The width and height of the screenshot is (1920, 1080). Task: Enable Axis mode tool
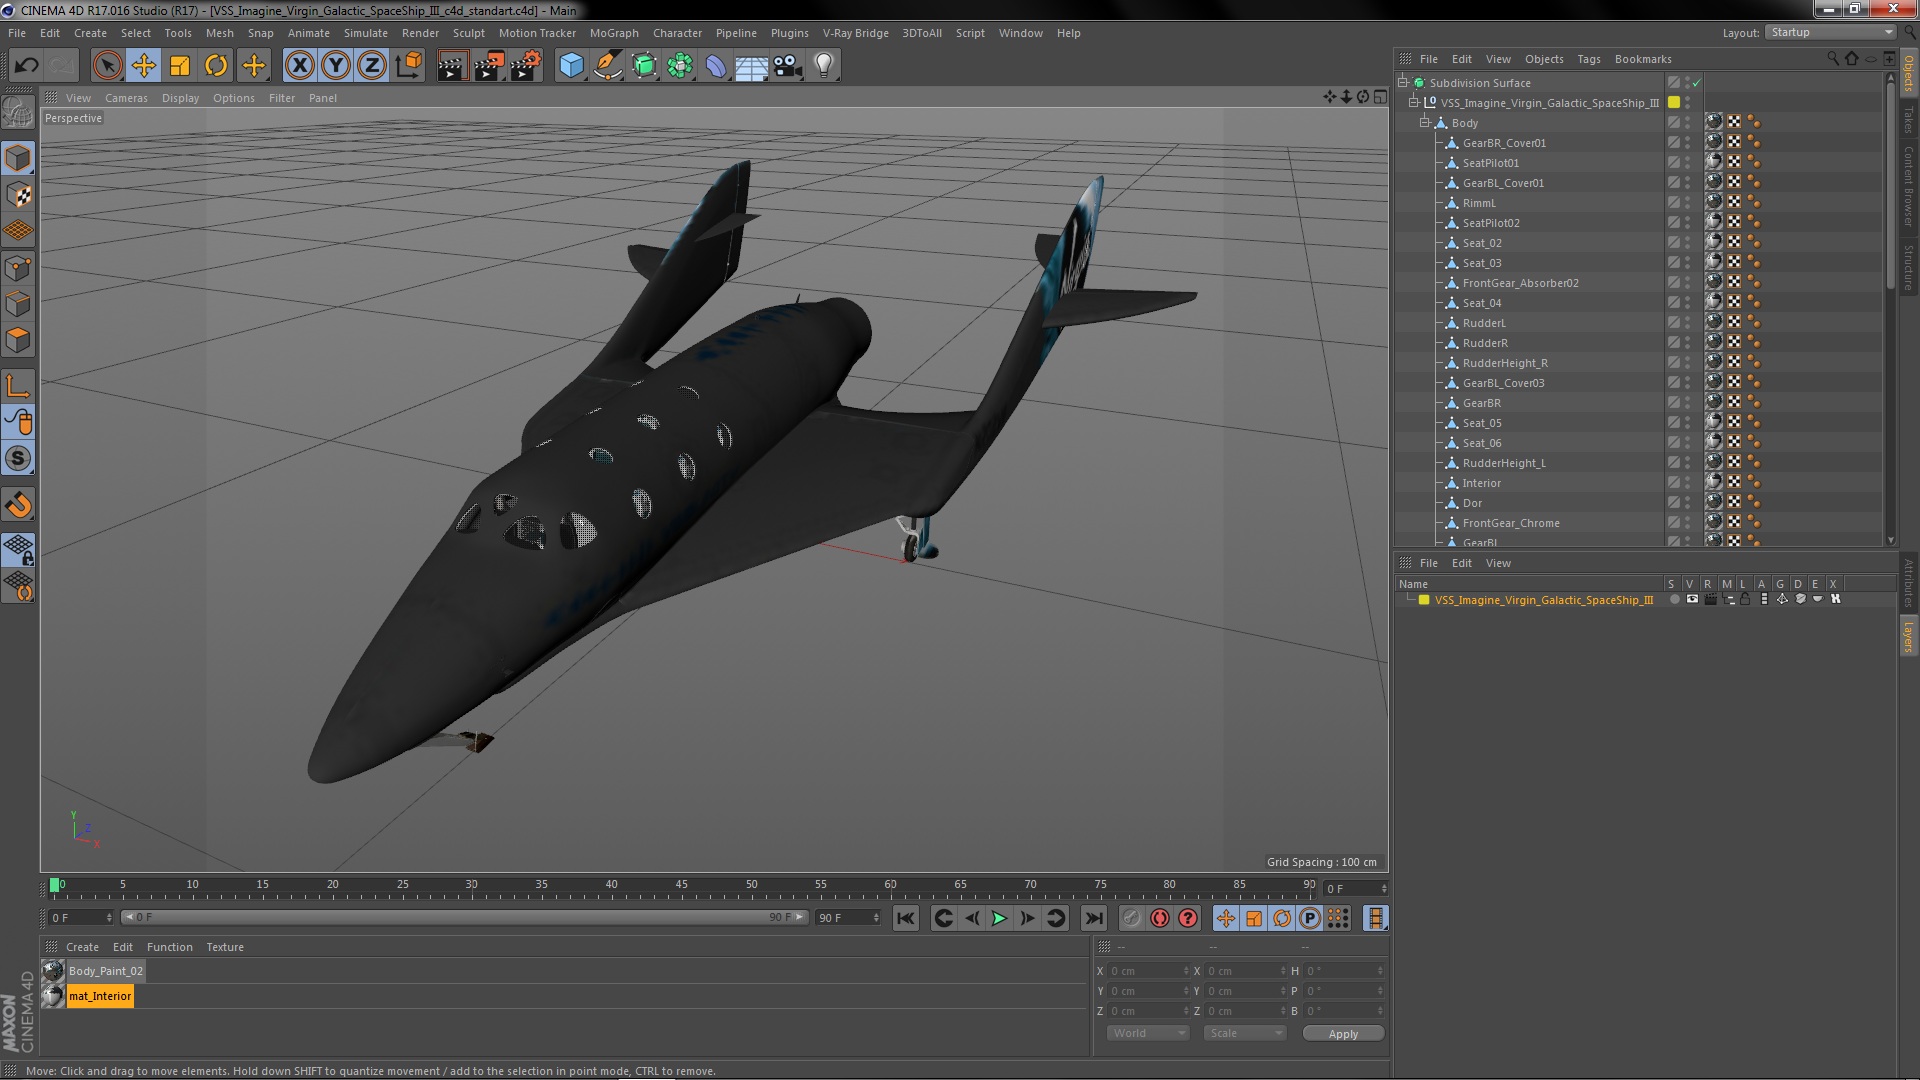pyautogui.click(x=18, y=386)
